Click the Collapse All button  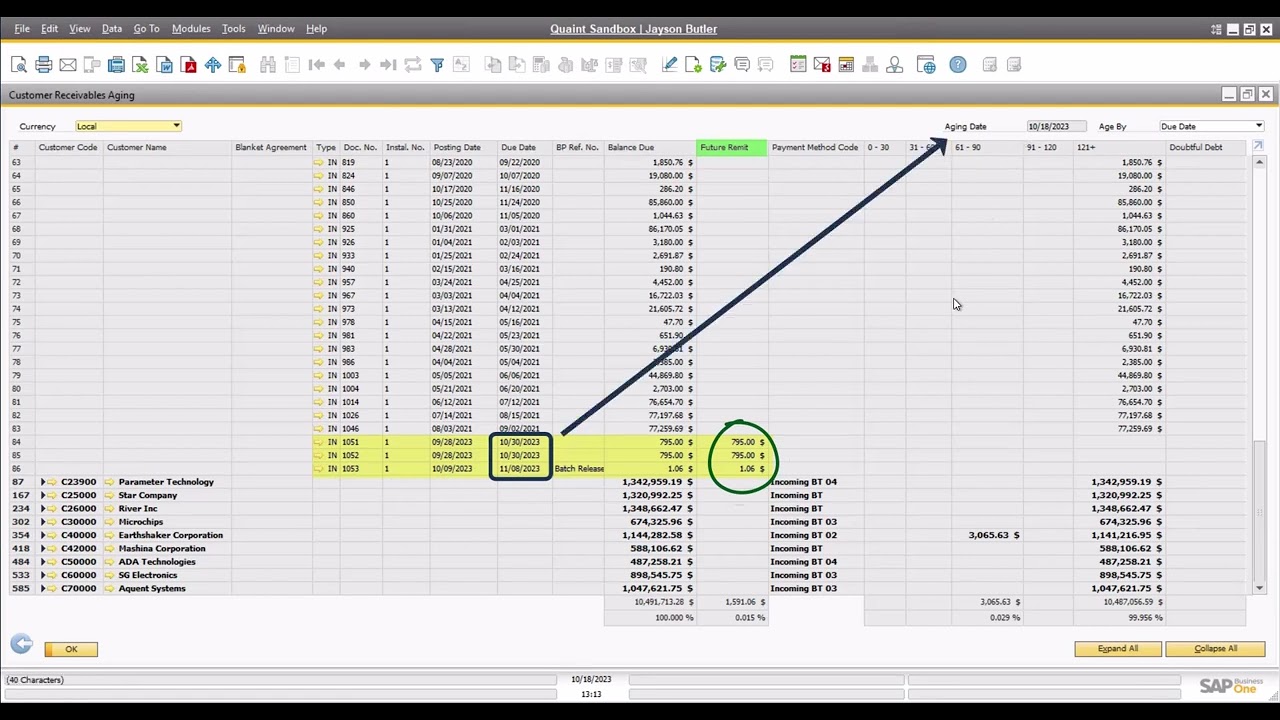(1215, 649)
